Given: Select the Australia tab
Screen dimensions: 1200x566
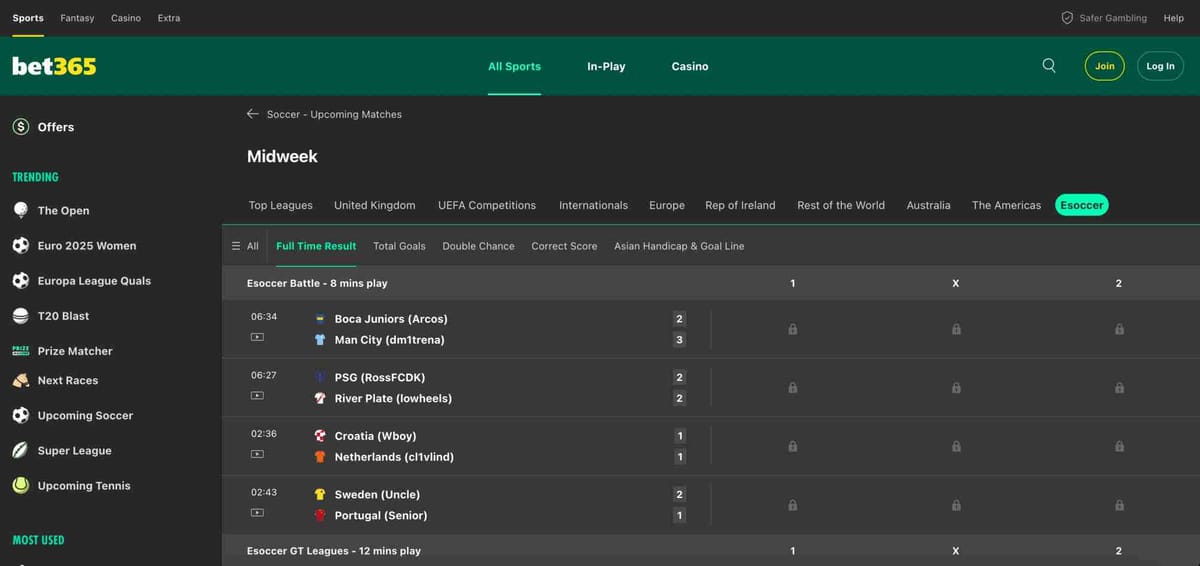Looking at the screenshot, I should (928, 205).
